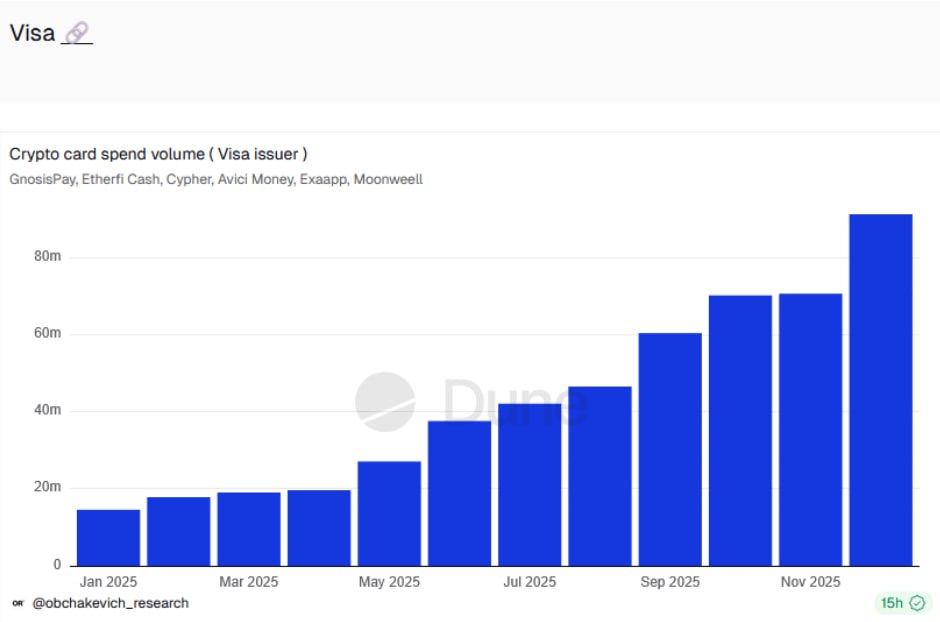Screen dimensions: 940x622
Task: Click the green checkmark status icon
Action: pyautogui.click(x=917, y=603)
